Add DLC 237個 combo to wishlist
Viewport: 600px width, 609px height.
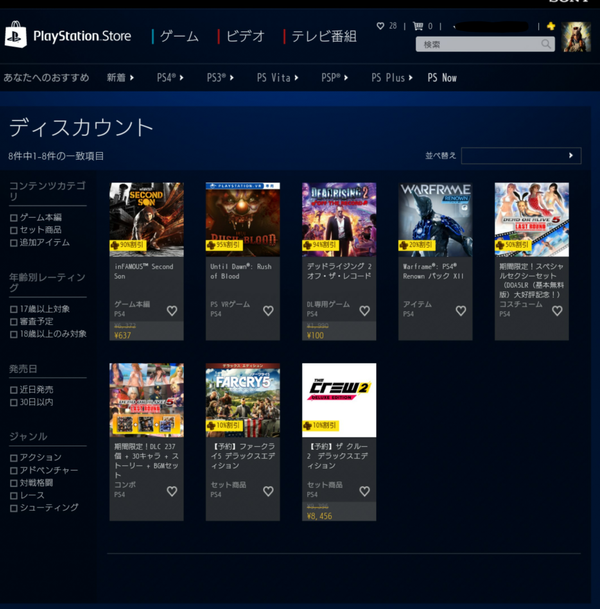click(x=172, y=491)
